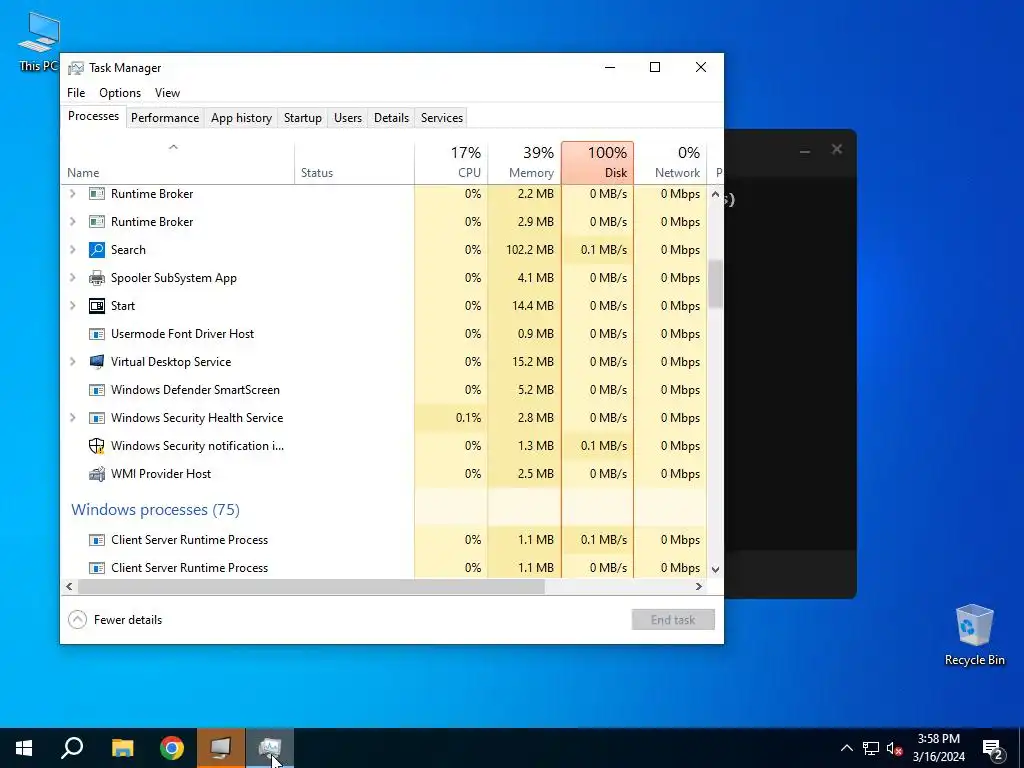Sort by the Name column header

coord(177,163)
